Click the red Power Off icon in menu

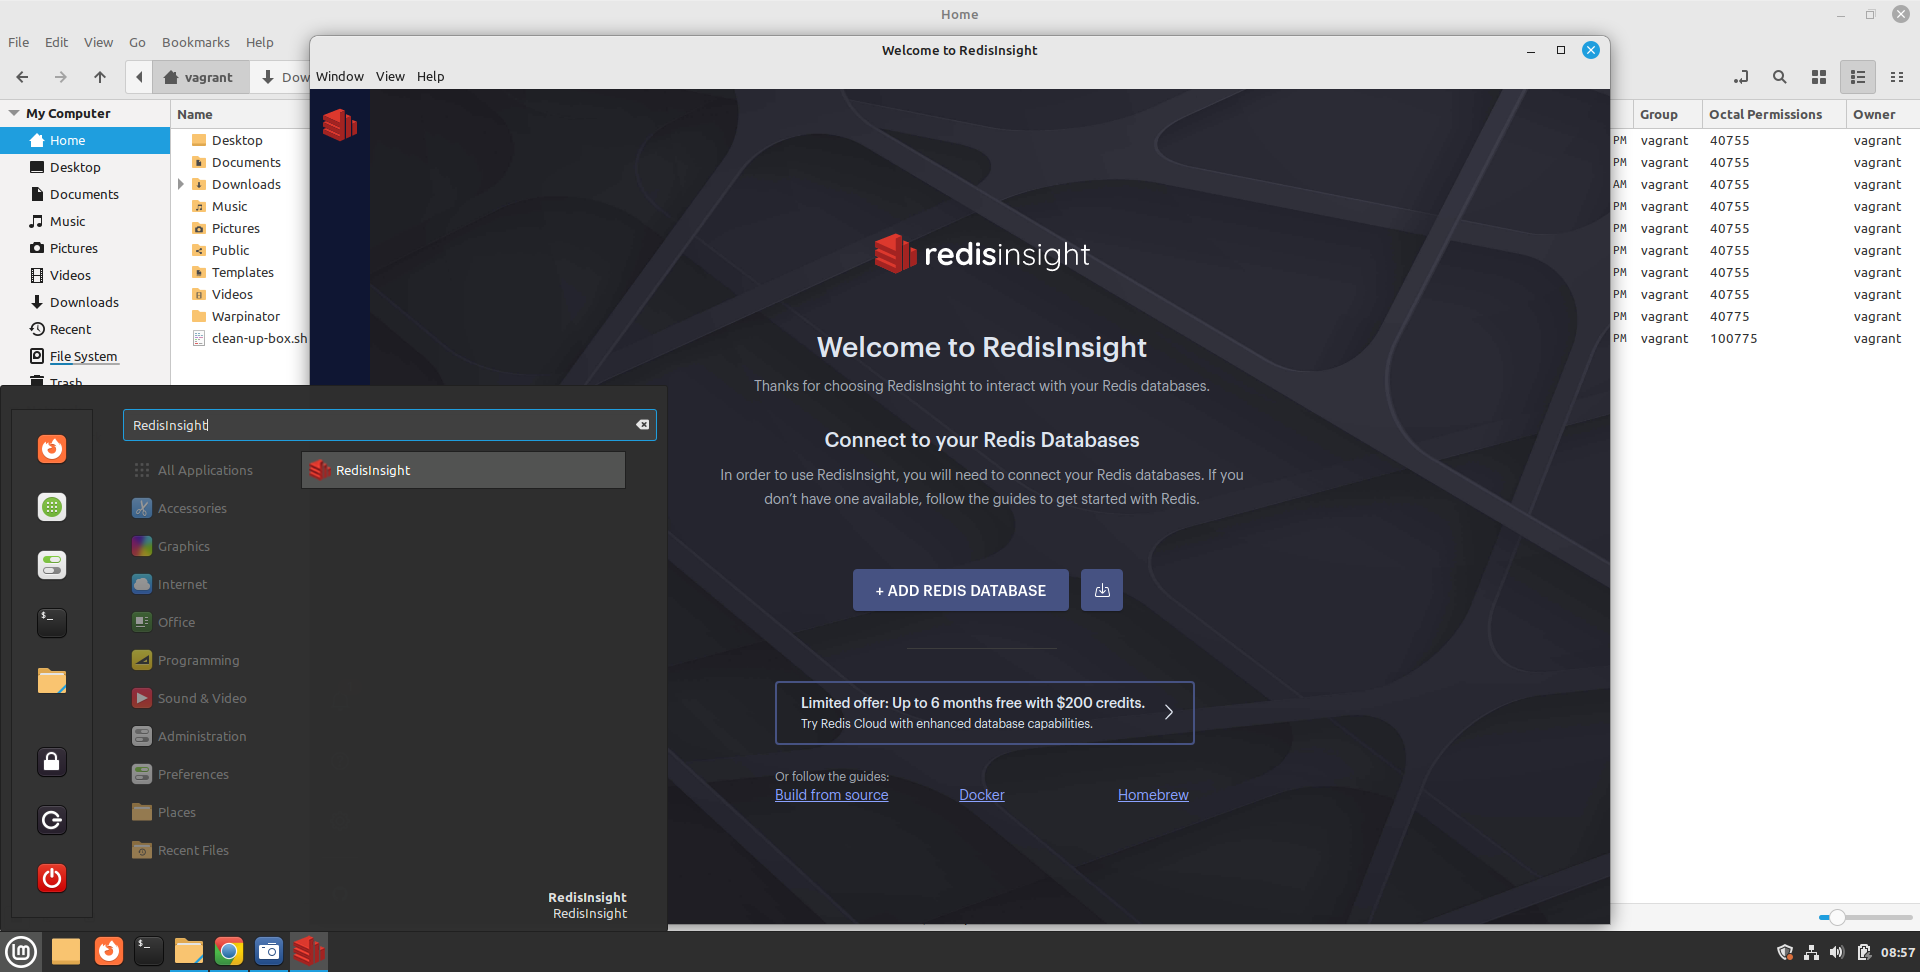pos(52,878)
